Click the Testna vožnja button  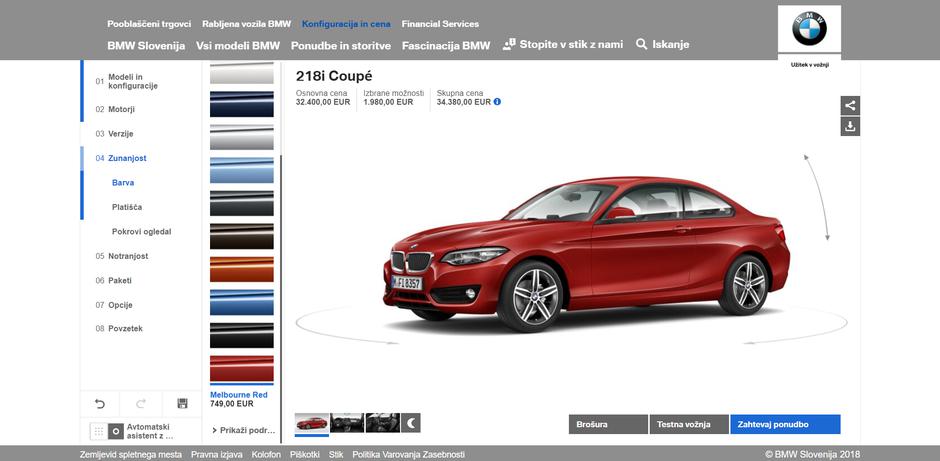[x=689, y=424]
